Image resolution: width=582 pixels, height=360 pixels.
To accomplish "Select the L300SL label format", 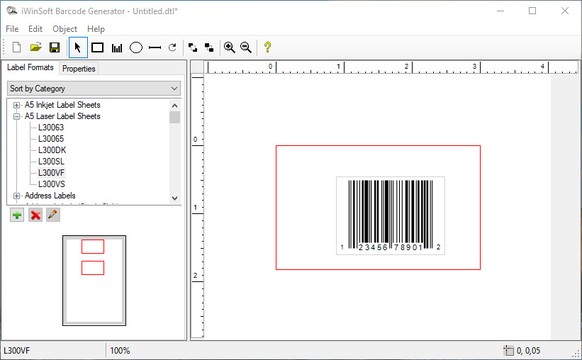I will pos(51,161).
